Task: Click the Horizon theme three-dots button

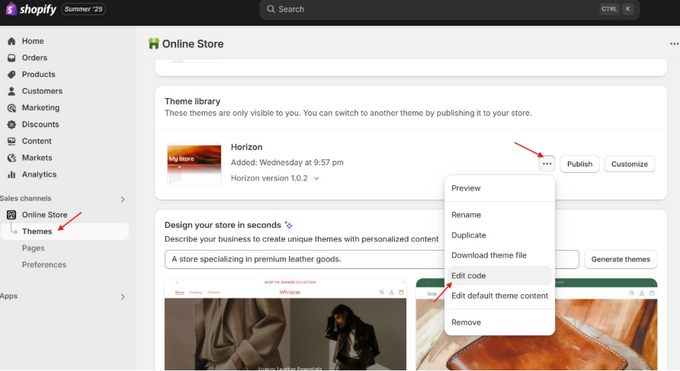Action: pos(547,164)
